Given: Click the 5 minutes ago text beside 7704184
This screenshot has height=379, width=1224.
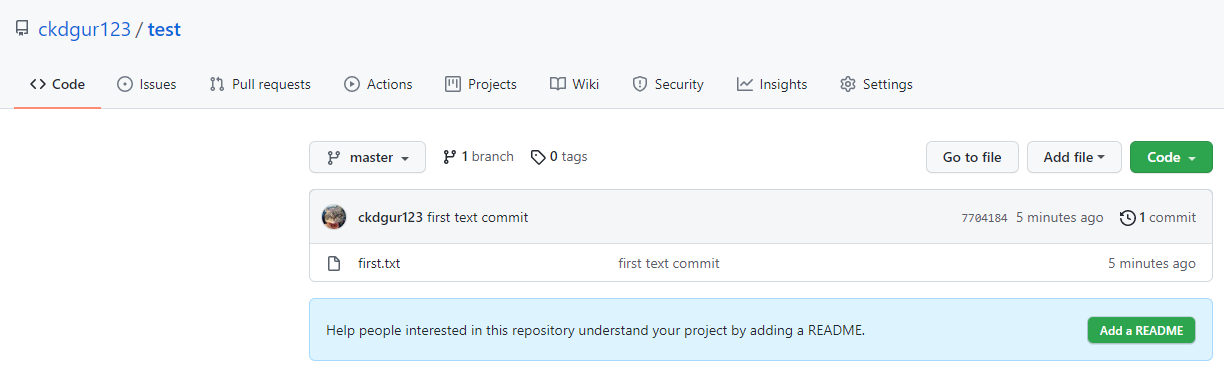Looking at the screenshot, I should tap(1060, 217).
